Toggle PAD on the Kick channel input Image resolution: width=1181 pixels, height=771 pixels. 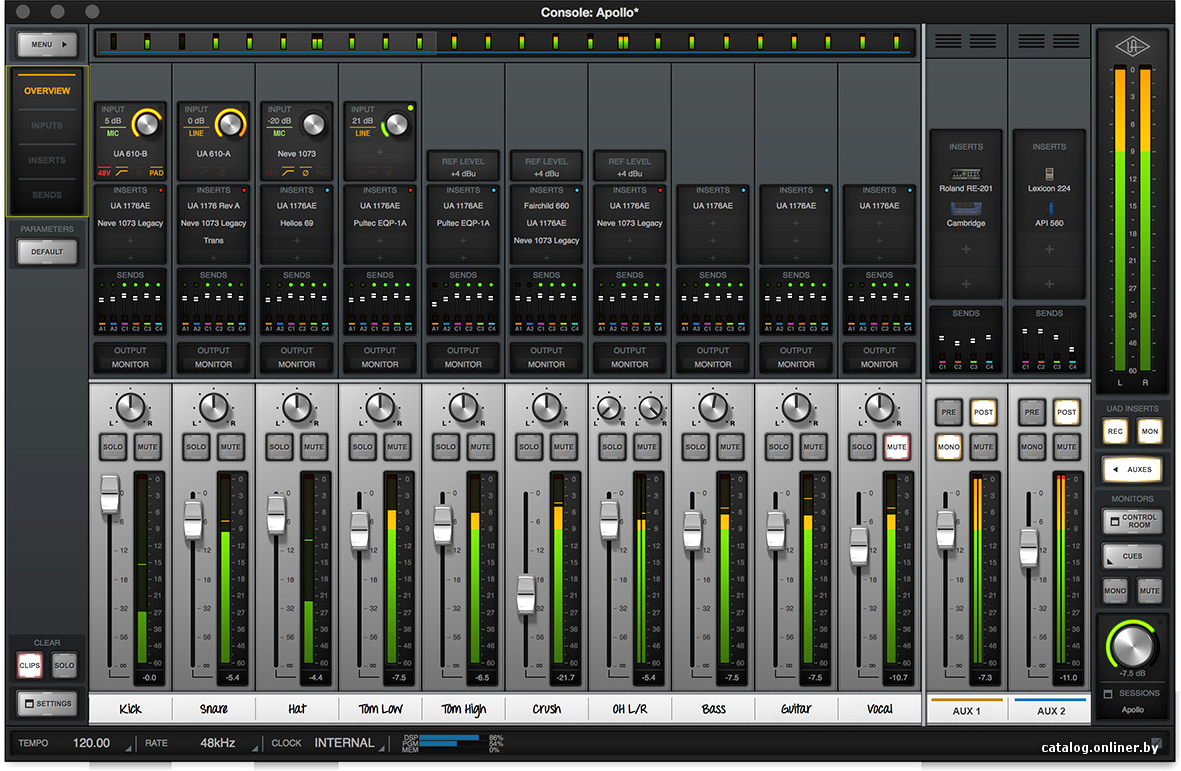[156, 173]
